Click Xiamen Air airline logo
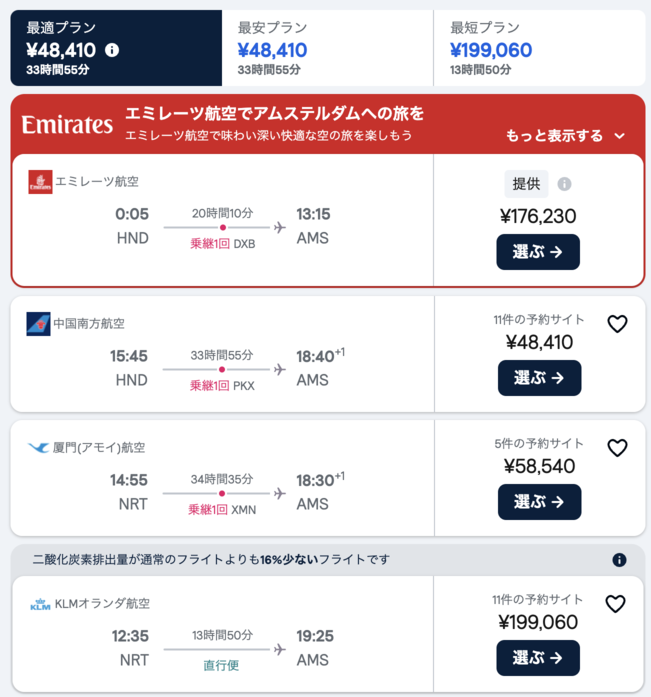Viewport: 651px width, 697px height. pyautogui.click(x=39, y=448)
